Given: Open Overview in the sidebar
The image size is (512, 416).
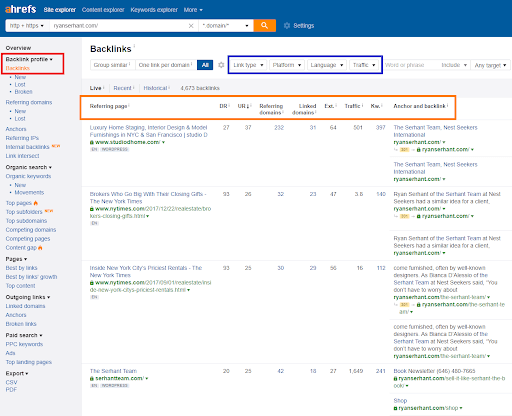Looking at the screenshot, I should pyautogui.click(x=18, y=48).
